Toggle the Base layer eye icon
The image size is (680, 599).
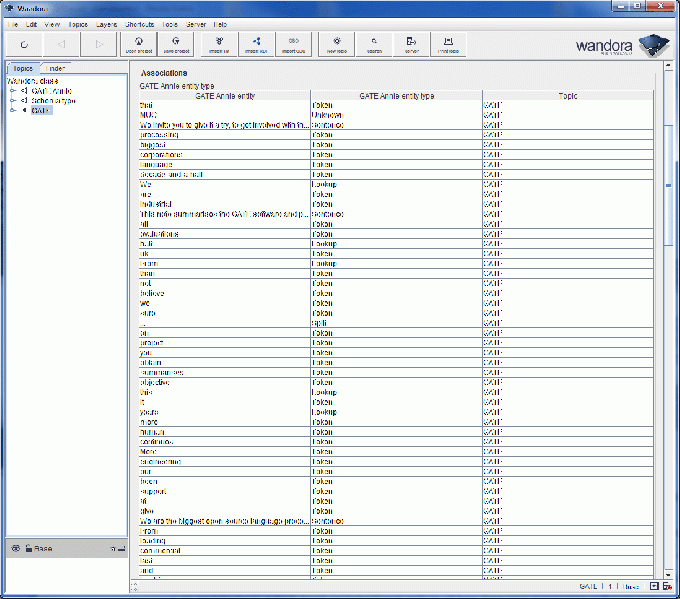(15, 549)
